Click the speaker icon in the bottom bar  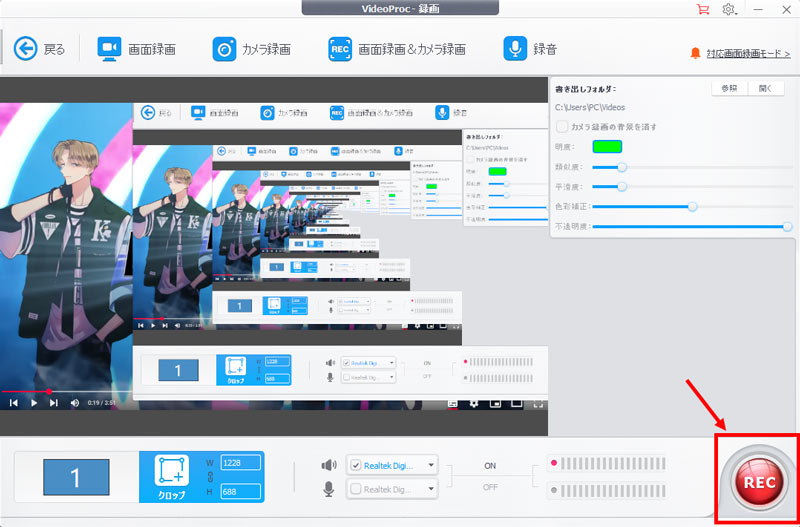pos(329,465)
